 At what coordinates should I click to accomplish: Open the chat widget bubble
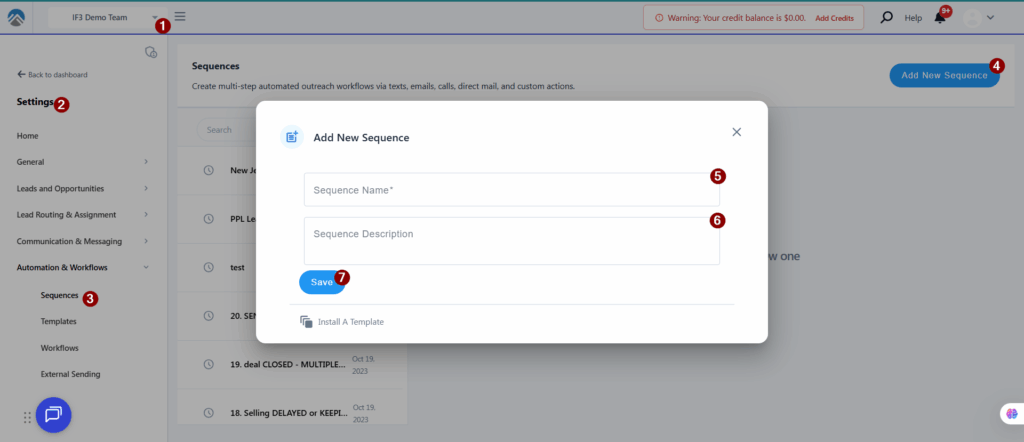pyautogui.click(x=54, y=414)
